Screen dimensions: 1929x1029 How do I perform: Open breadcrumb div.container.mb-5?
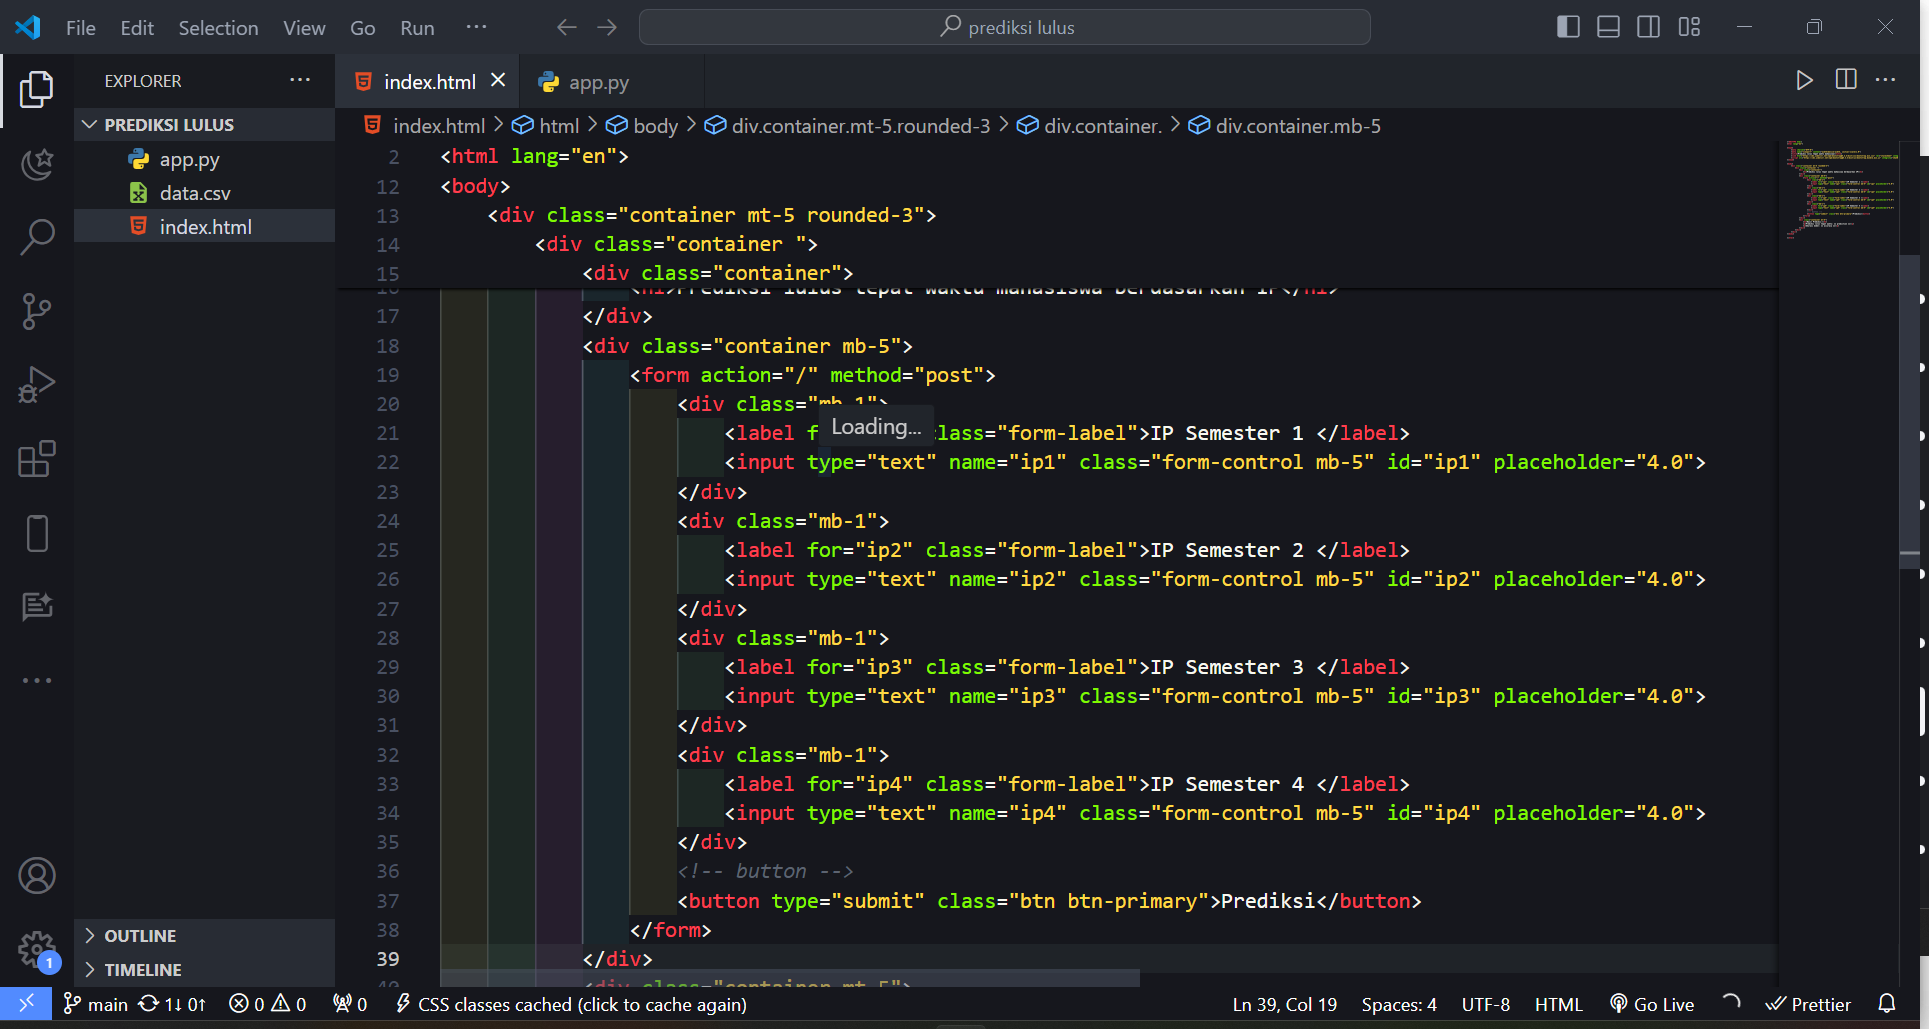point(1284,126)
